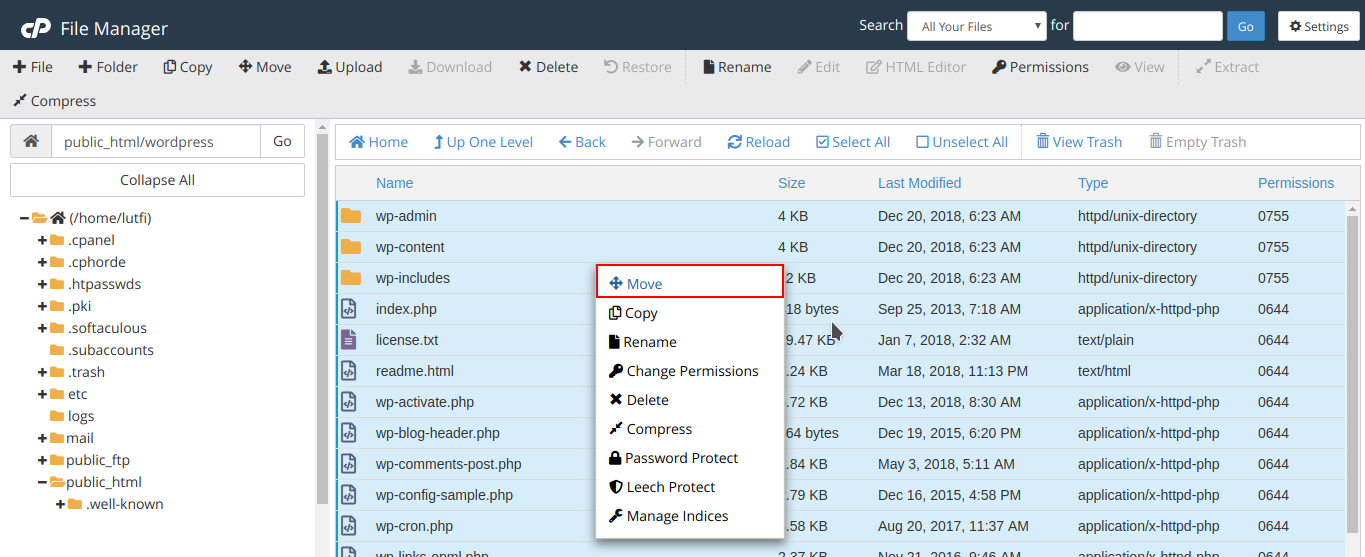Navigate Back in file list
1365x557 pixels.
(x=582, y=142)
